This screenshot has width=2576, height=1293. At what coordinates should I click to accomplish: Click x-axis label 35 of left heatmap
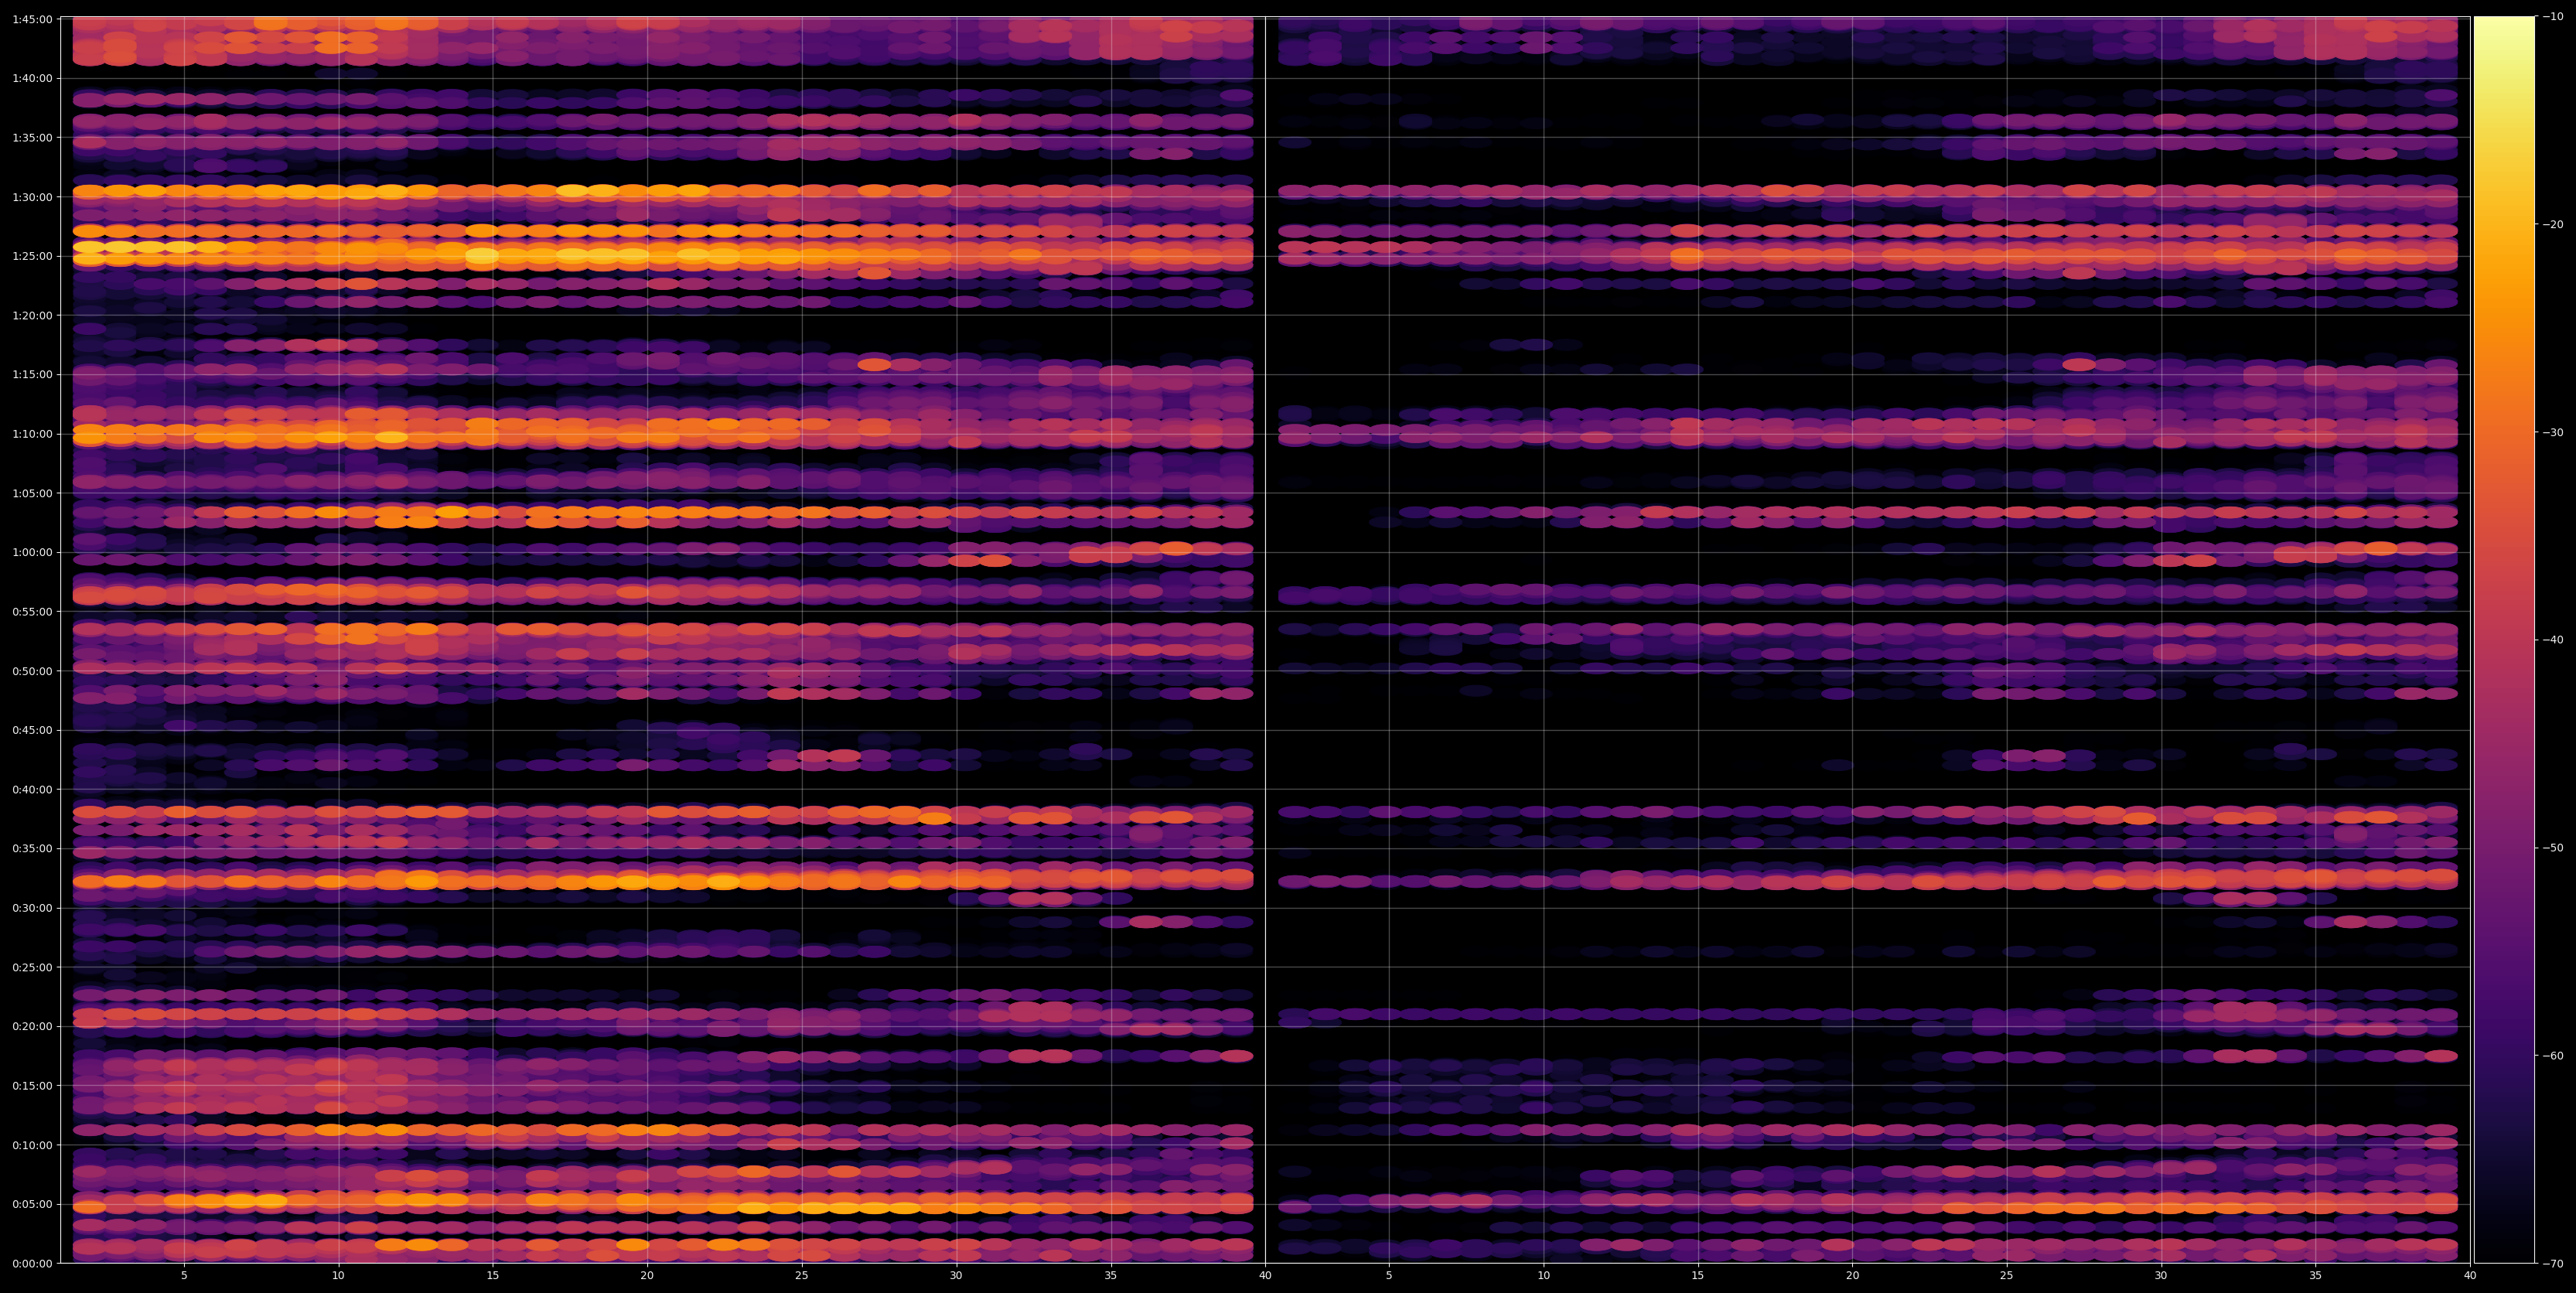tap(1111, 1276)
